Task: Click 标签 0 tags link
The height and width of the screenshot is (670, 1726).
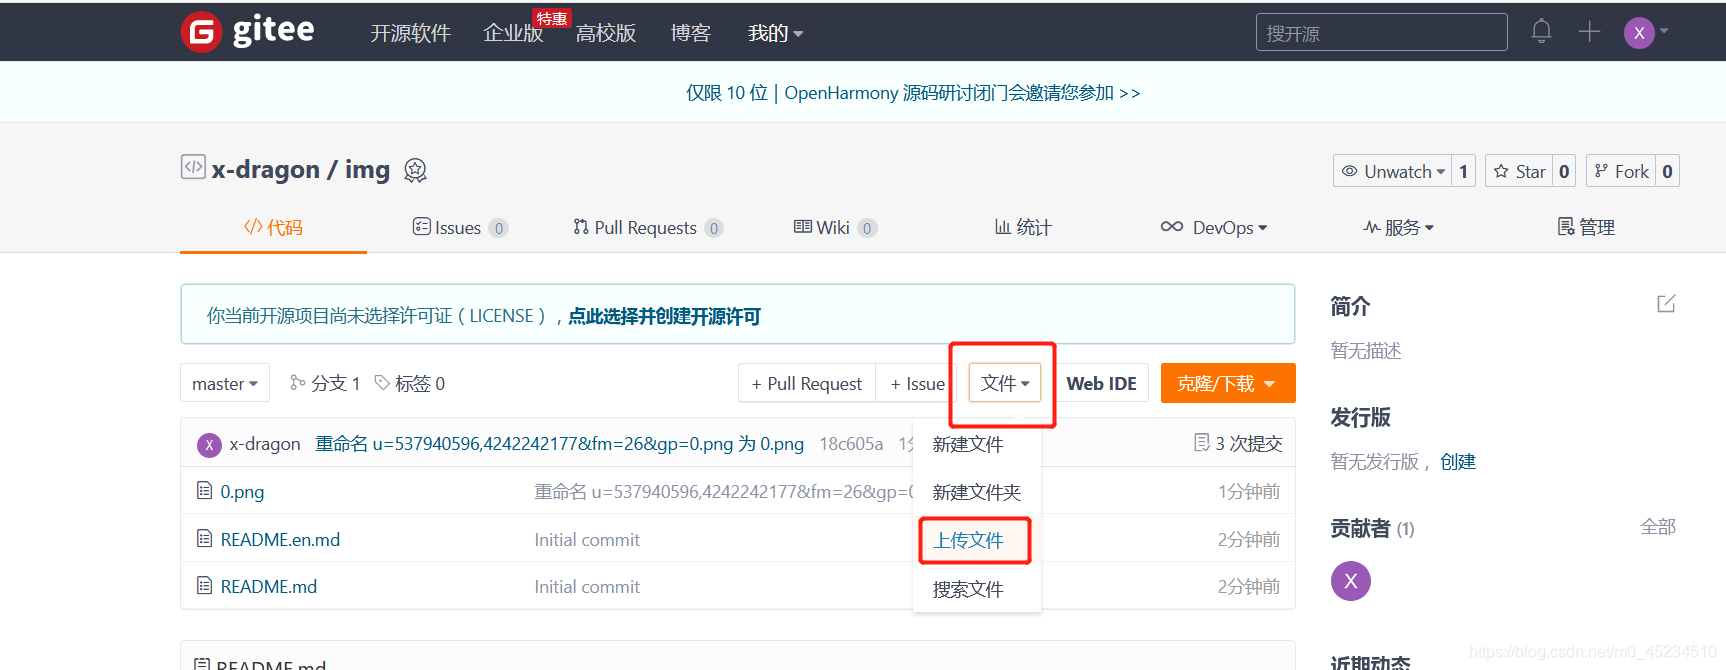Action: (420, 383)
